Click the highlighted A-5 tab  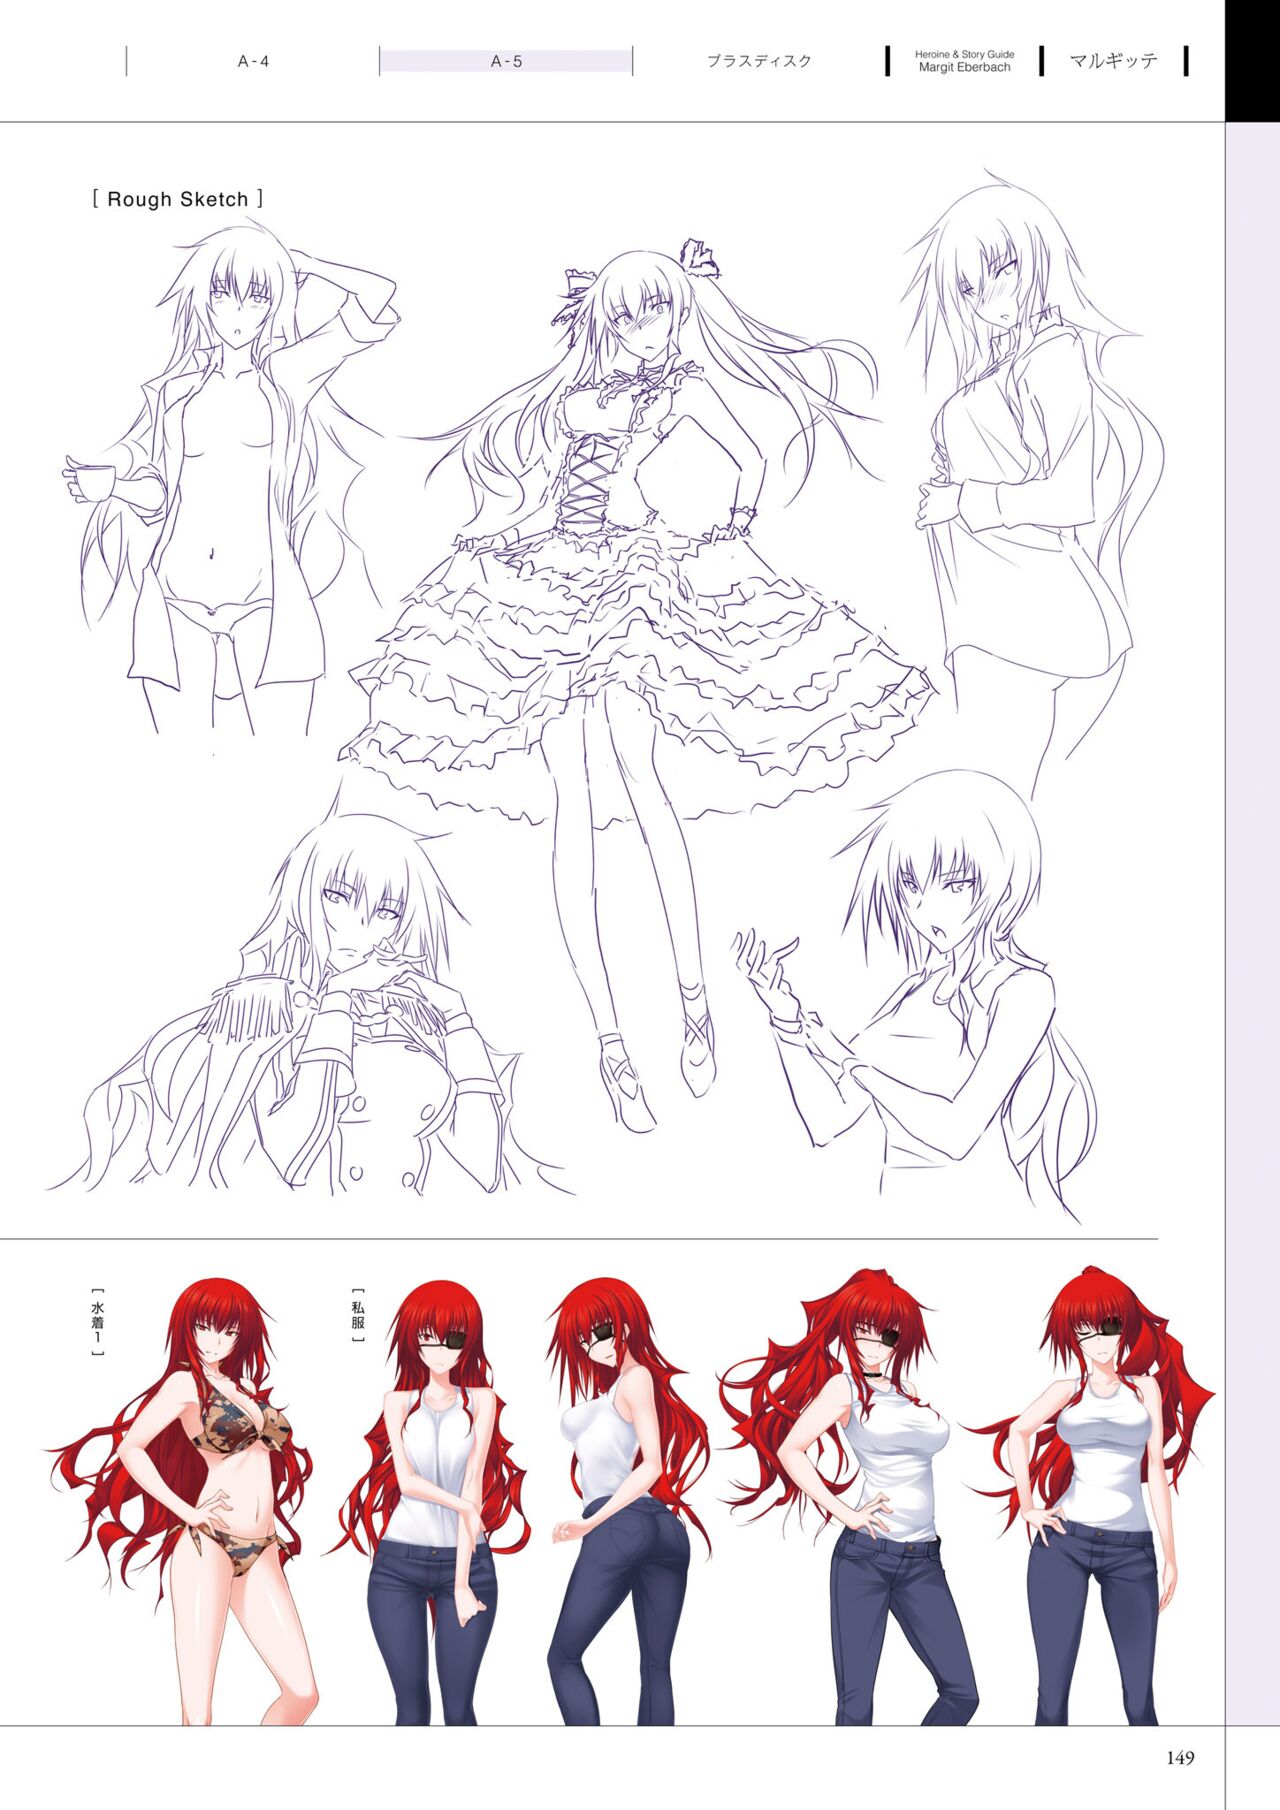506,61
